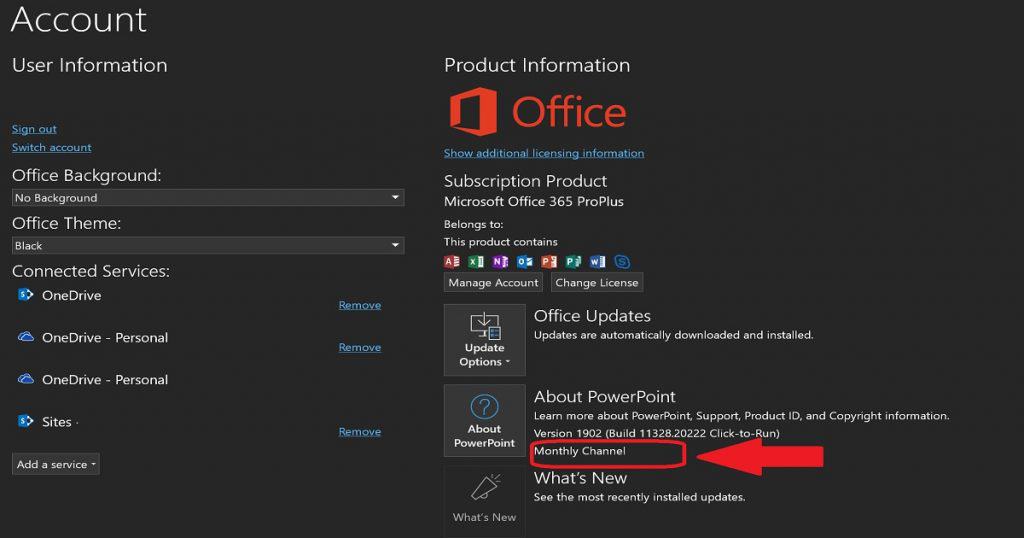The height and width of the screenshot is (538, 1024).
Task: Click the Belongs to label
Action: click(473, 225)
